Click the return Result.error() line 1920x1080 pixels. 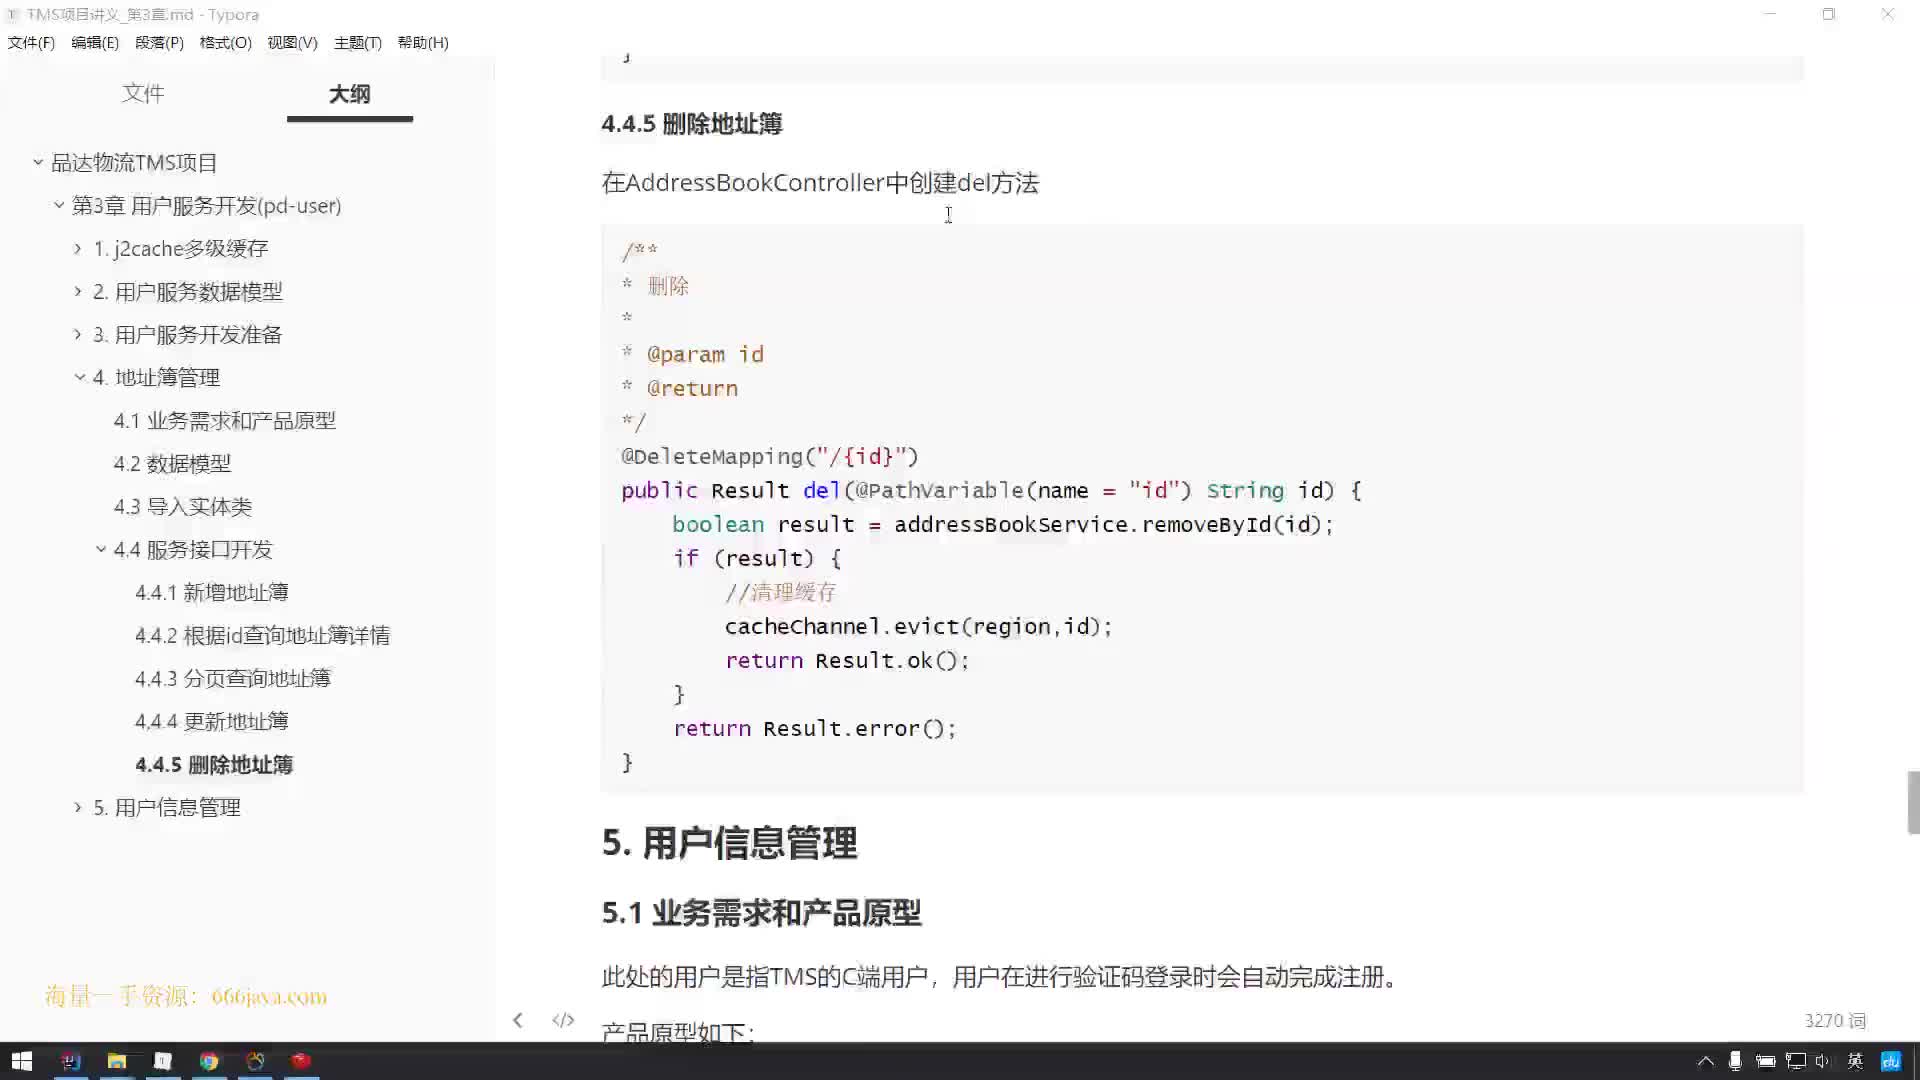[815, 729]
